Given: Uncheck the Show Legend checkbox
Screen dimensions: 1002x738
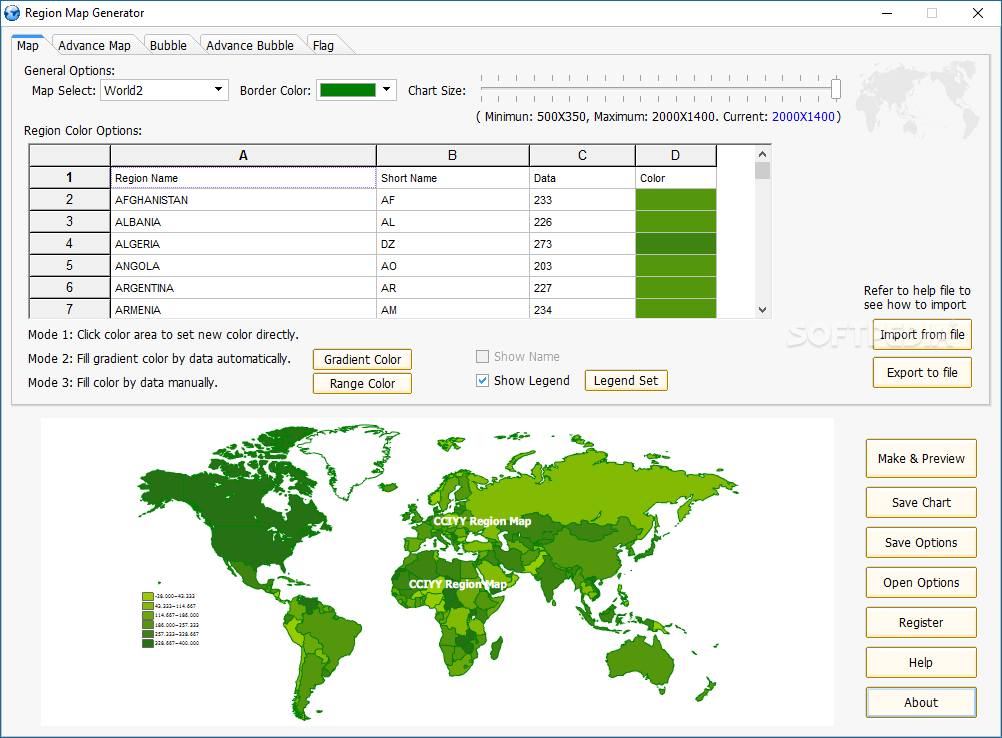Looking at the screenshot, I should click(x=482, y=380).
